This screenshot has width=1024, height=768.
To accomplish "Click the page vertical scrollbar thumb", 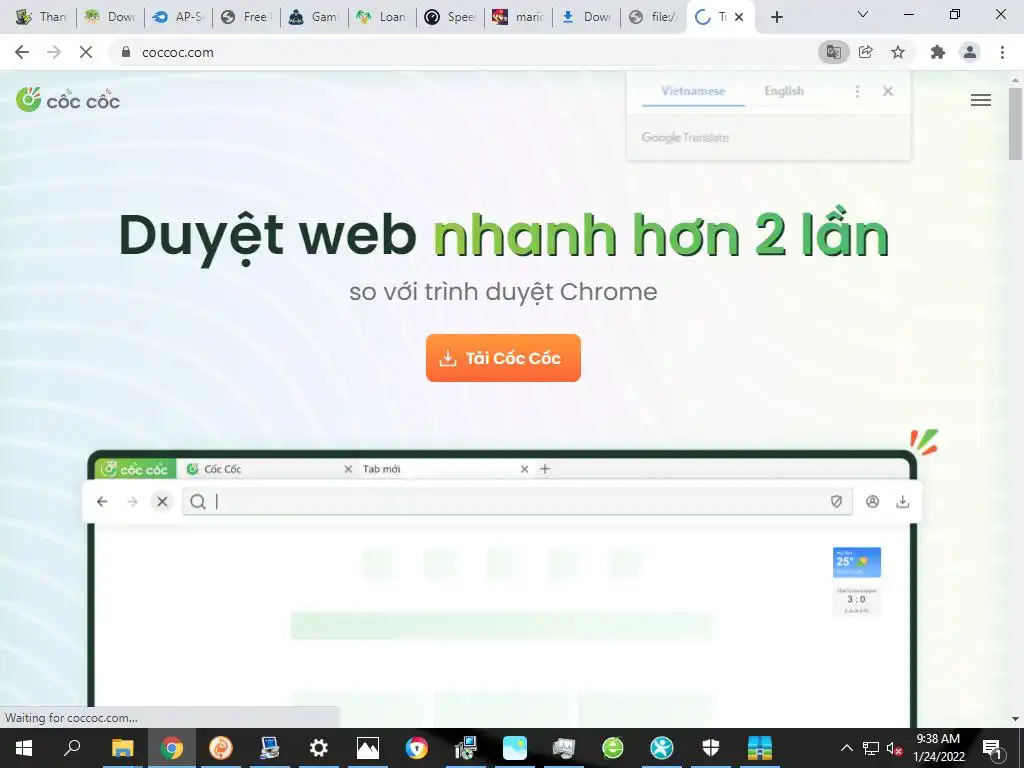I will coord(1016,123).
